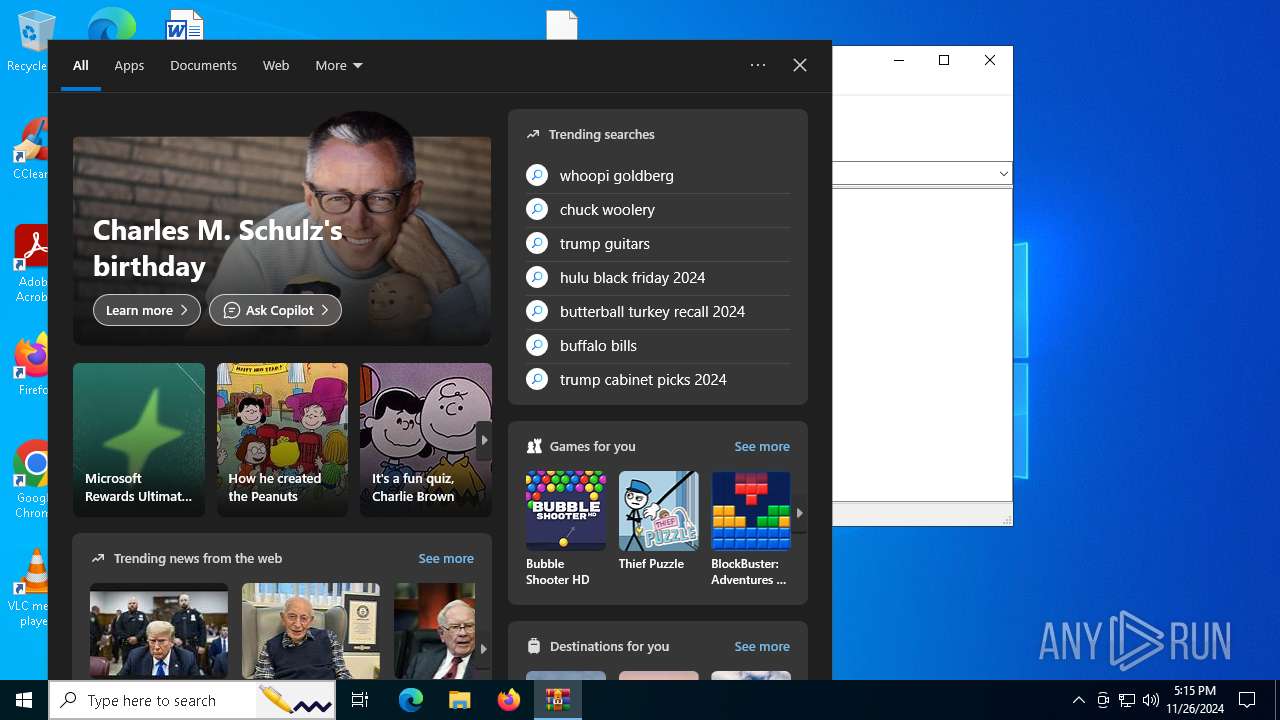
Task: Open the CCleaner desktop icon
Action: pos(30,150)
